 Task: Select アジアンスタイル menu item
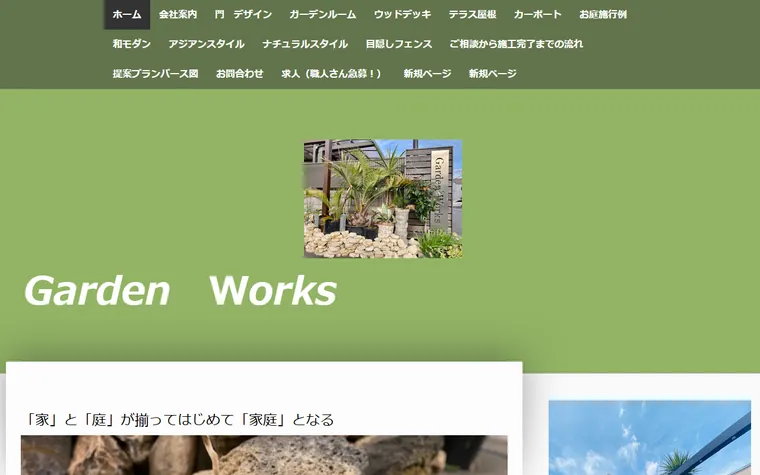tap(206, 44)
